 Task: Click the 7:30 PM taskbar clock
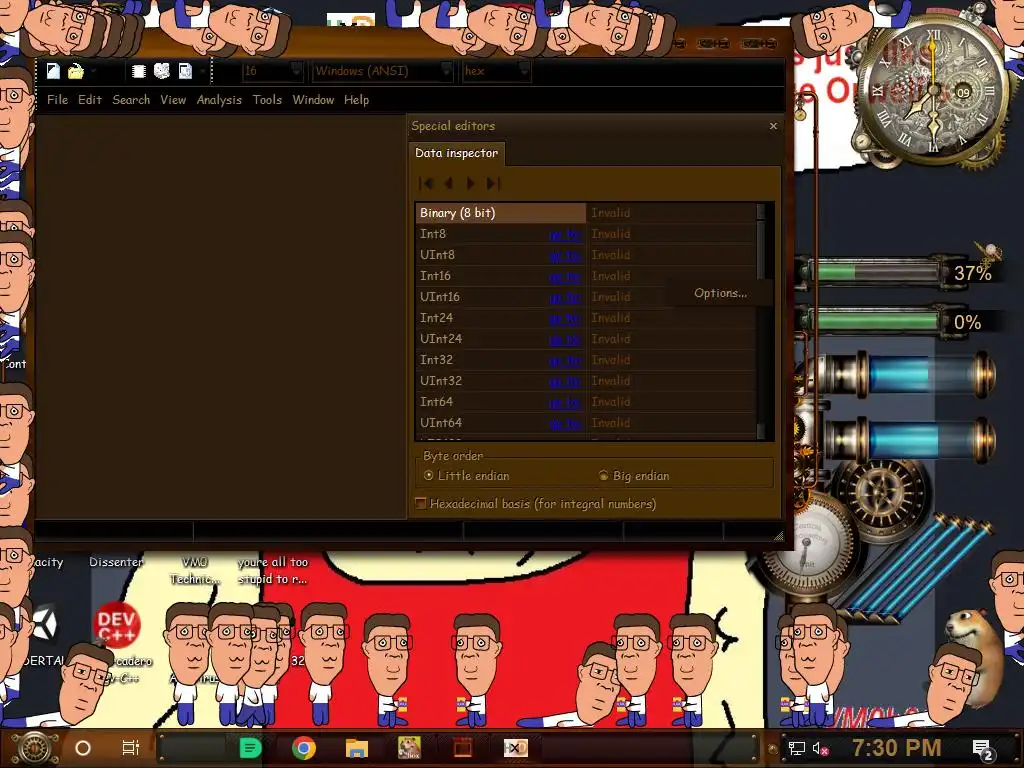coord(897,748)
